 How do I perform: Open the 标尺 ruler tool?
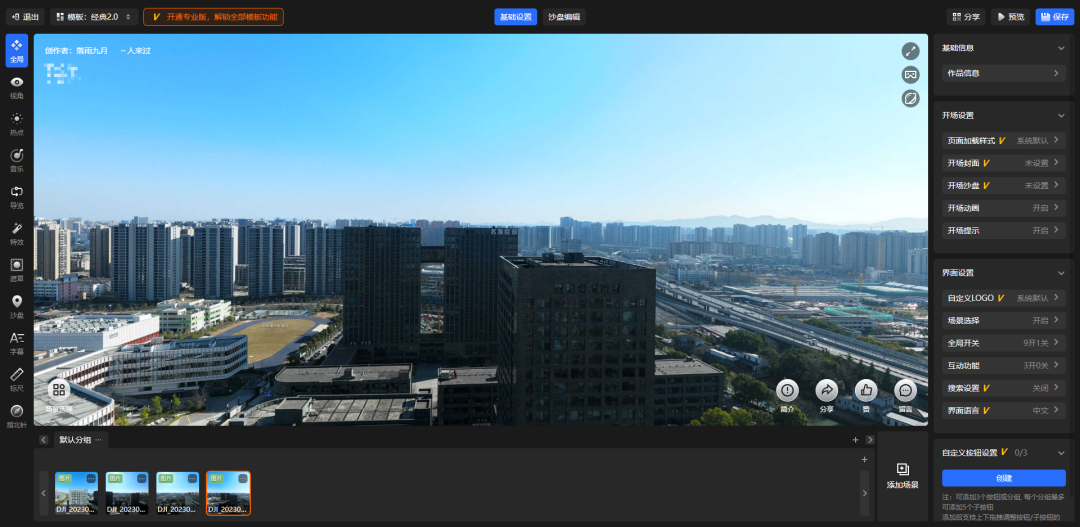point(17,380)
